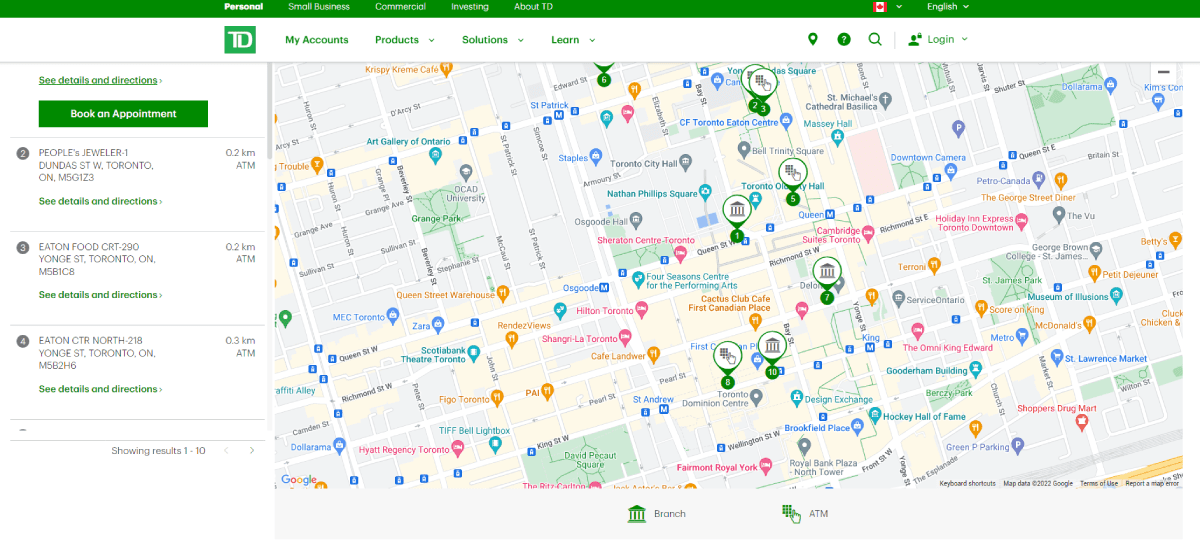Open the About TD section

pos(534,7)
